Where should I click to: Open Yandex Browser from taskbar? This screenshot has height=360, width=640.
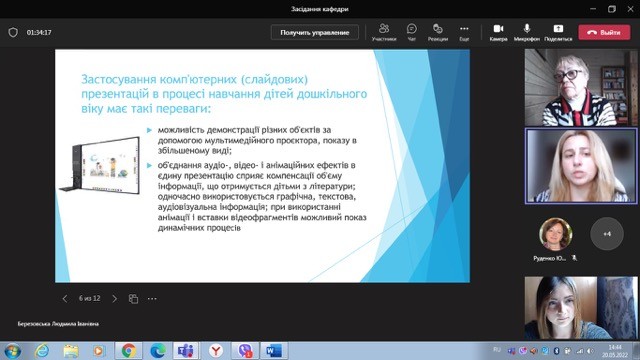[216, 351]
